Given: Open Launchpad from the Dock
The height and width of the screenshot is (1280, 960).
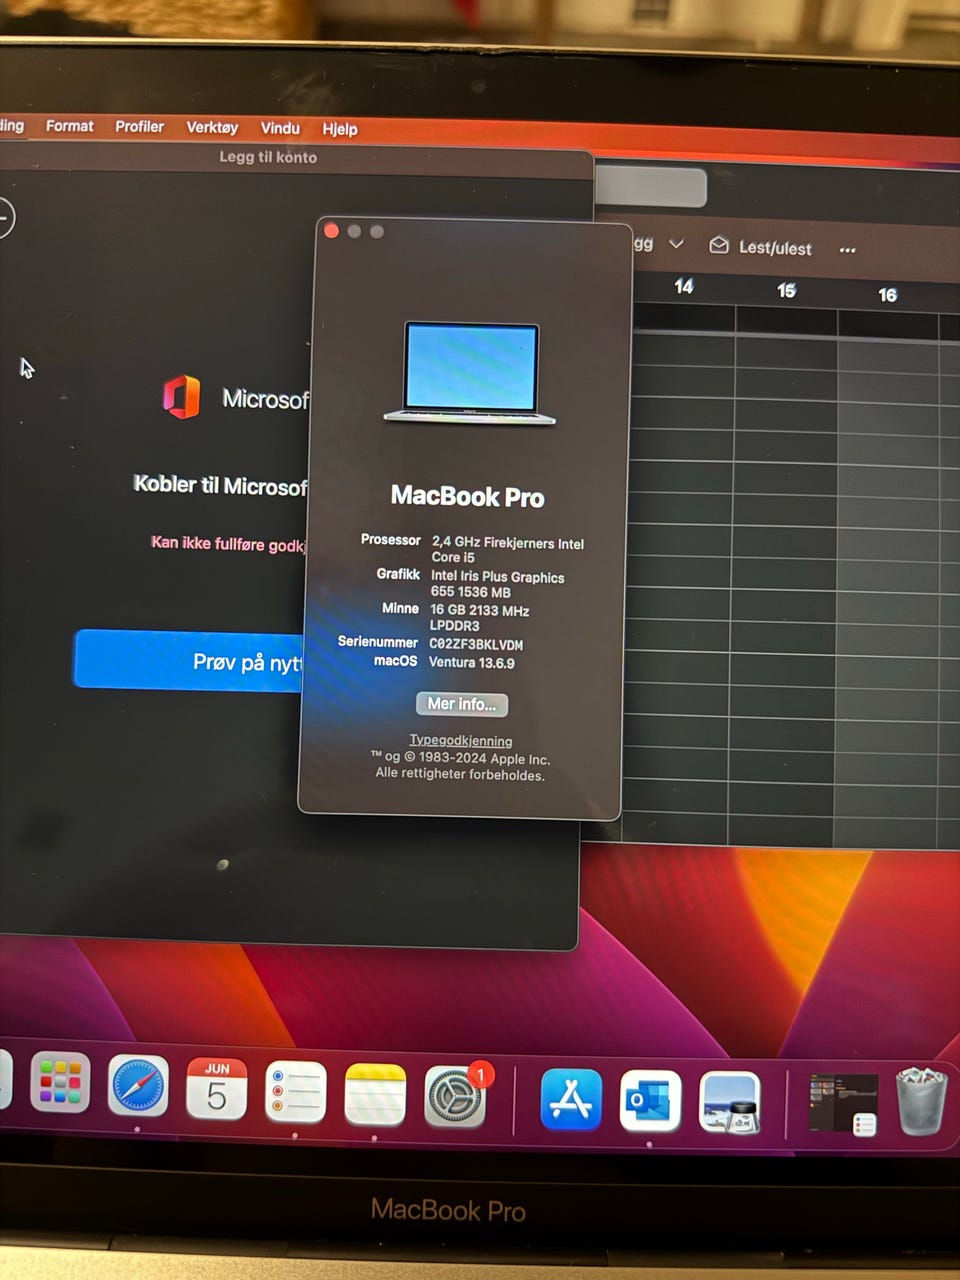Looking at the screenshot, I should click(x=60, y=1083).
